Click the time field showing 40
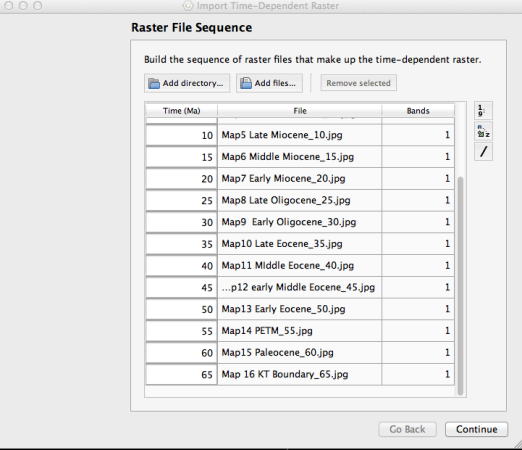 (181, 266)
